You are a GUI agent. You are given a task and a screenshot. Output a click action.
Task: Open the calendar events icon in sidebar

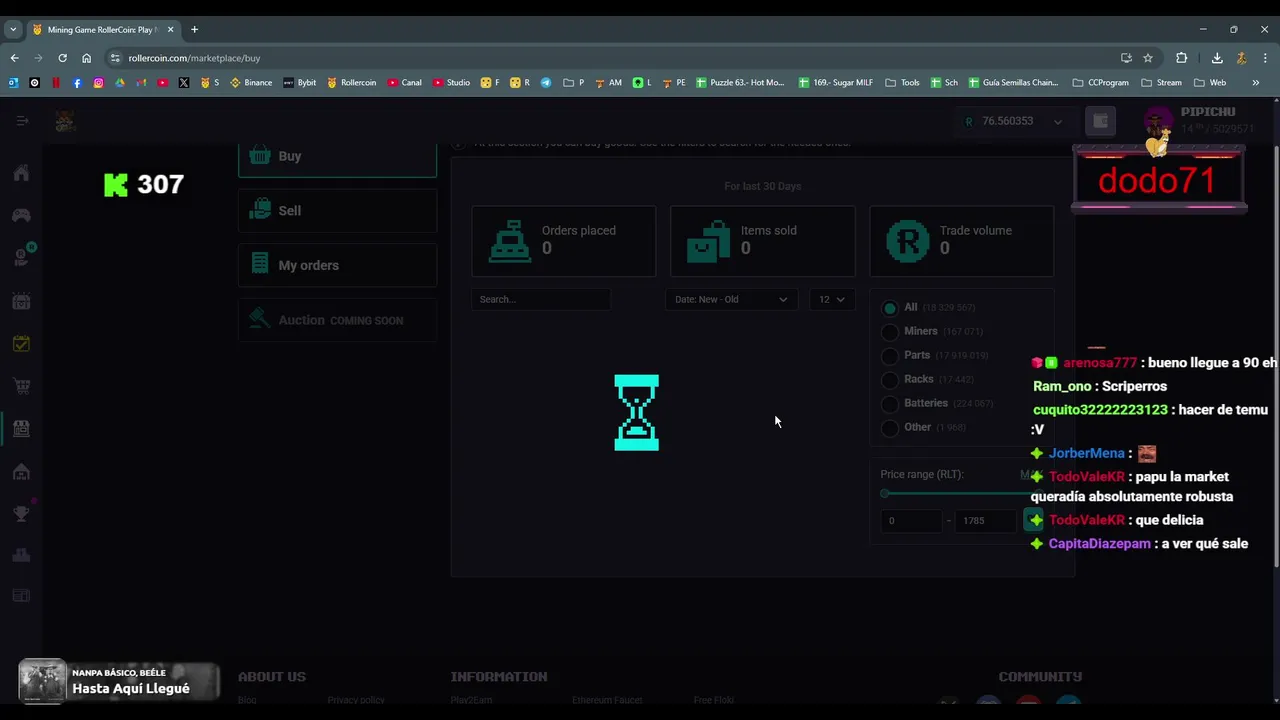(21, 301)
